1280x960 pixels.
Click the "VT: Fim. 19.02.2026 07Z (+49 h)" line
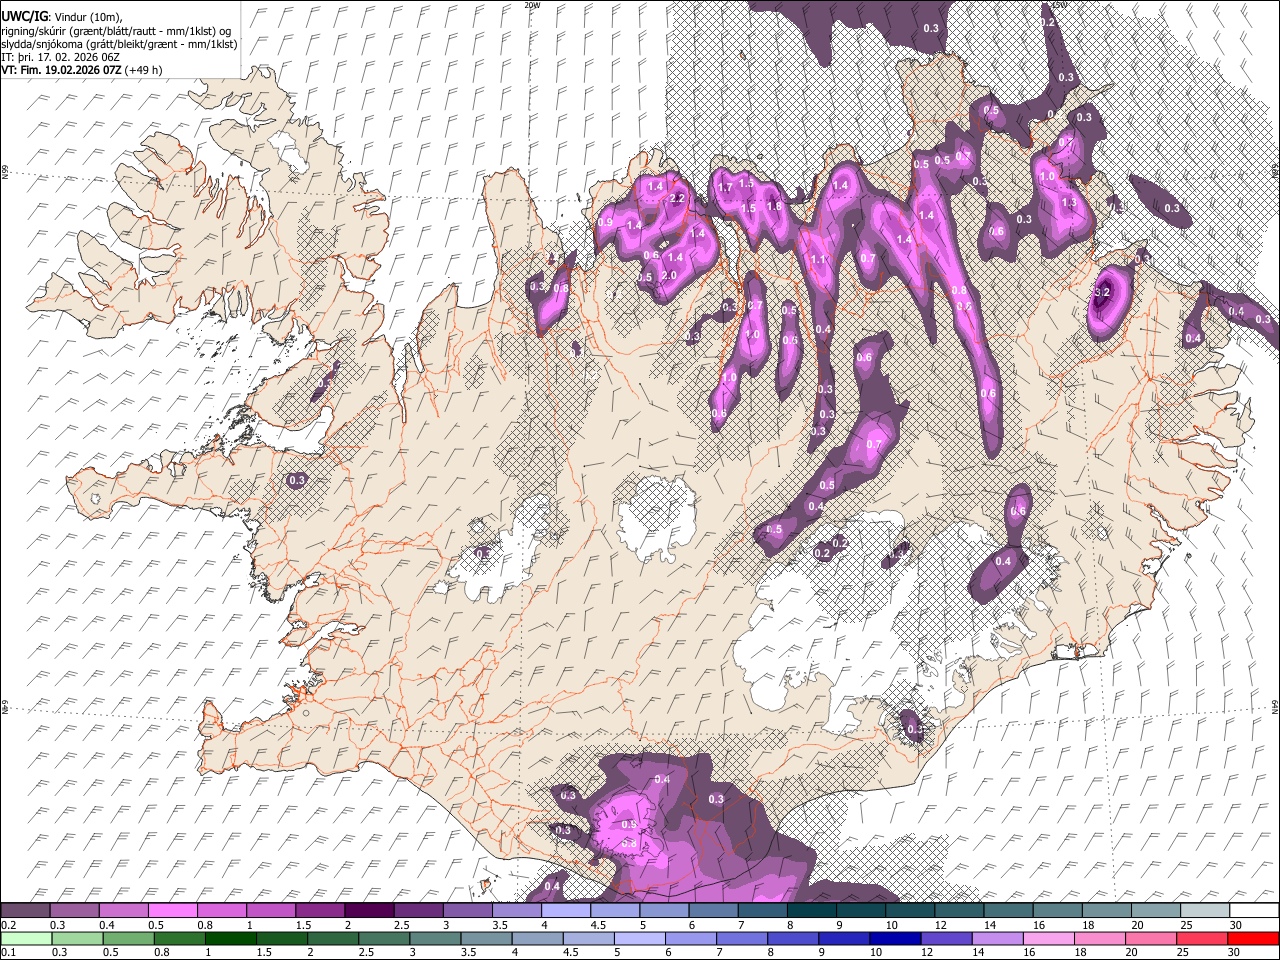point(81,70)
